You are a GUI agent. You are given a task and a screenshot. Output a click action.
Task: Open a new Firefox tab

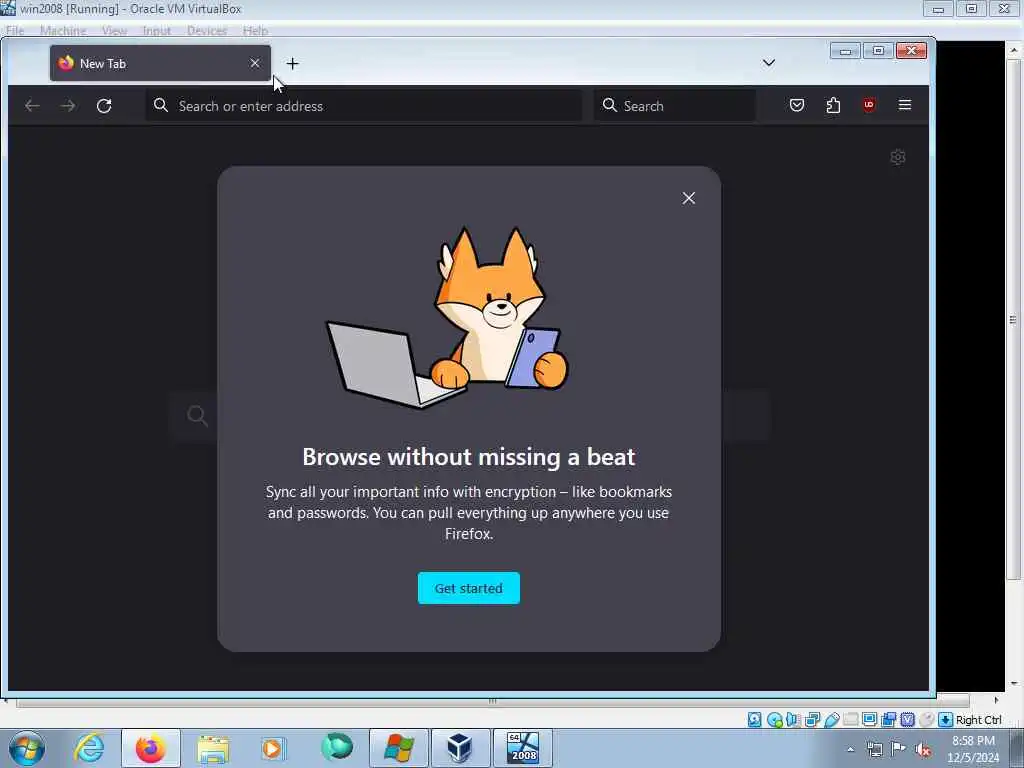pyautogui.click(x=293, y=63)
